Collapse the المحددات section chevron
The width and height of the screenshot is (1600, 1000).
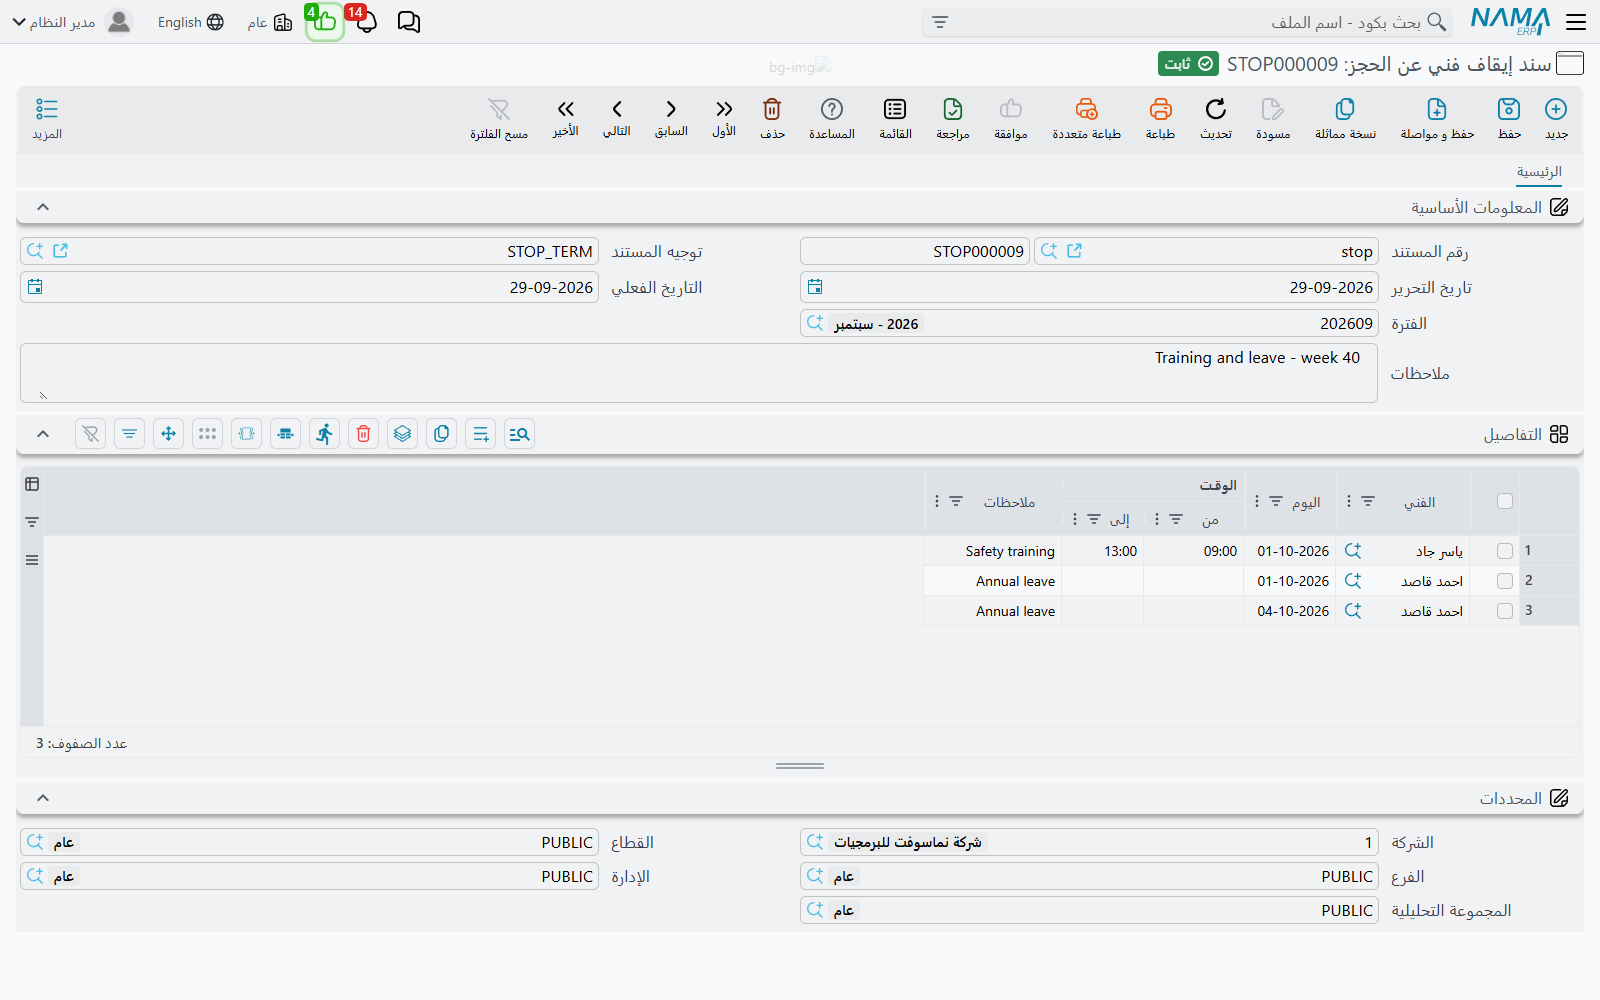coord(43,798)
